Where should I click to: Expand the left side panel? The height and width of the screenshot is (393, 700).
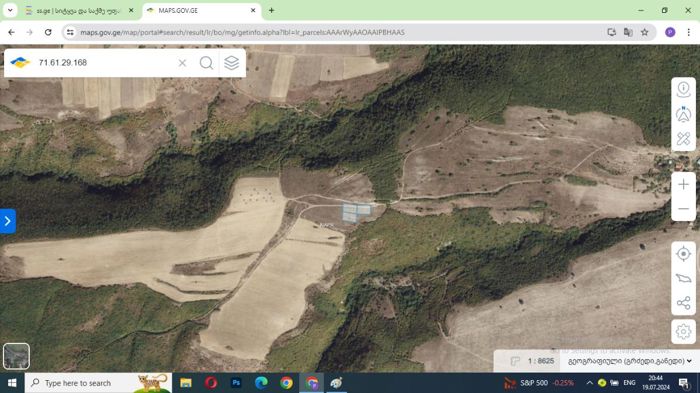tap(8, 221)
